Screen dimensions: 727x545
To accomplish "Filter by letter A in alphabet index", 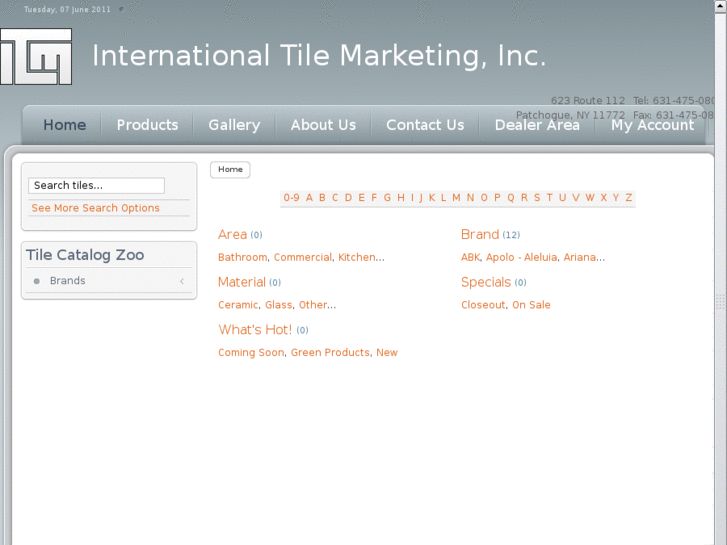I will 309,198.
